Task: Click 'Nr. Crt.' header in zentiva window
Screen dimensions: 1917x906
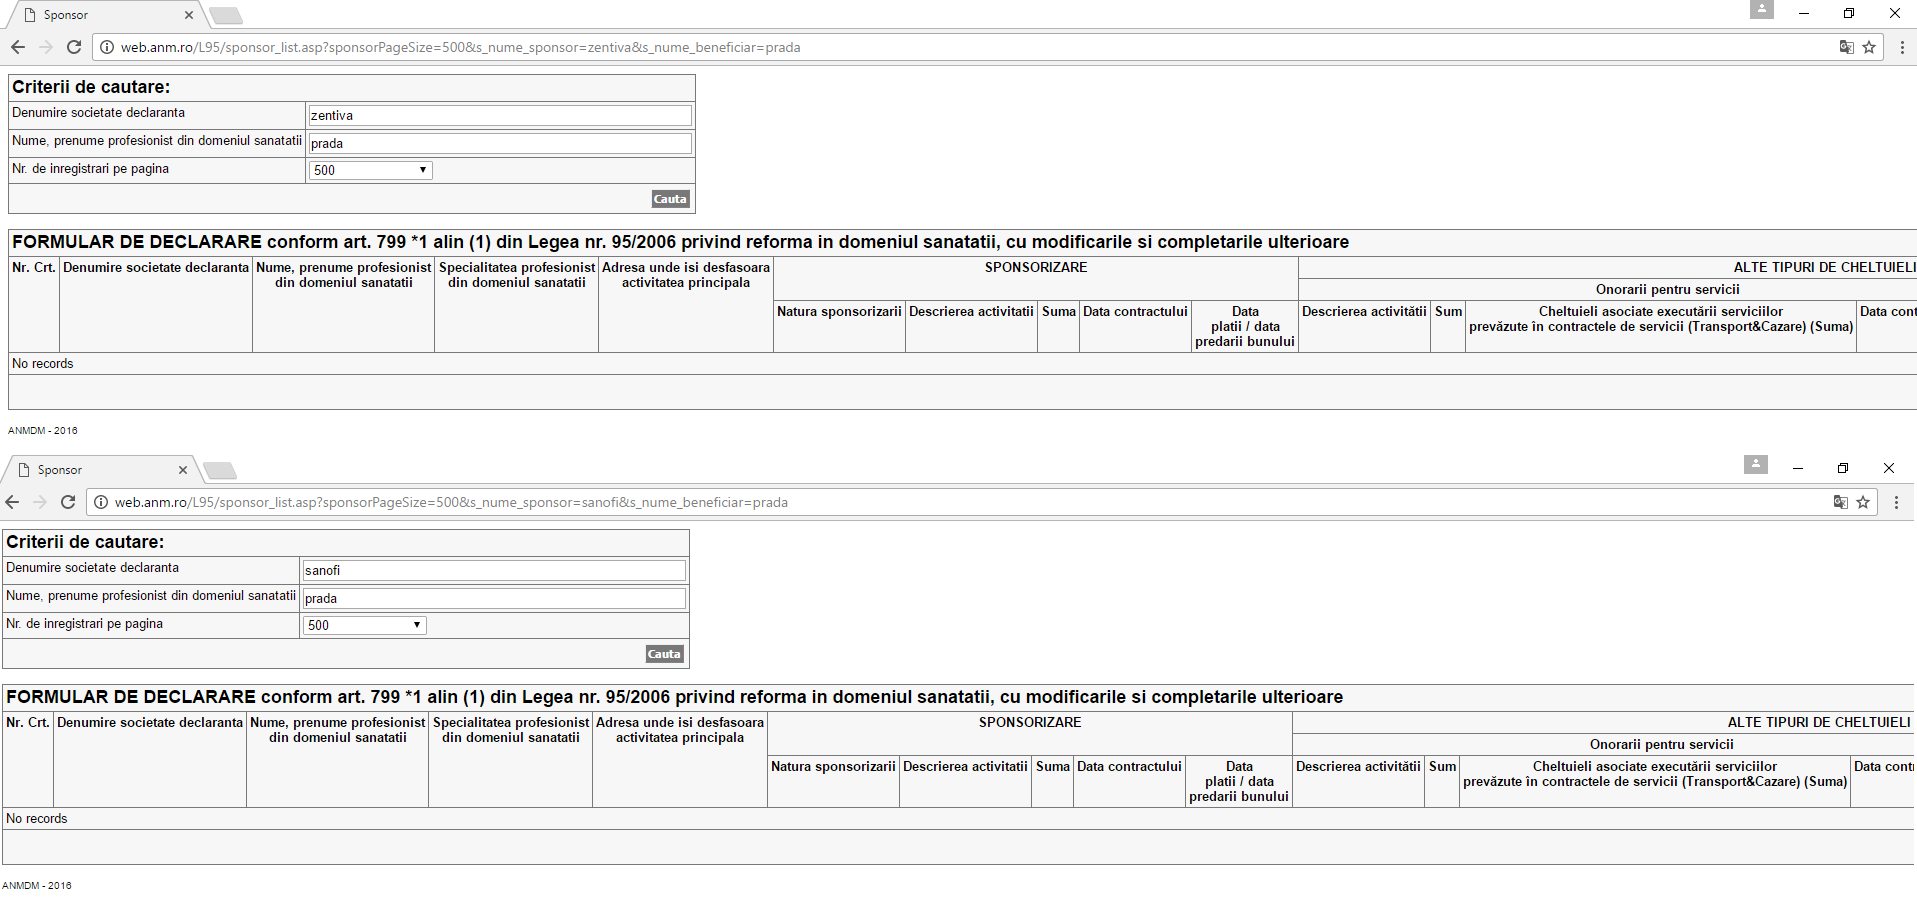Action: (x=34, y=268)
